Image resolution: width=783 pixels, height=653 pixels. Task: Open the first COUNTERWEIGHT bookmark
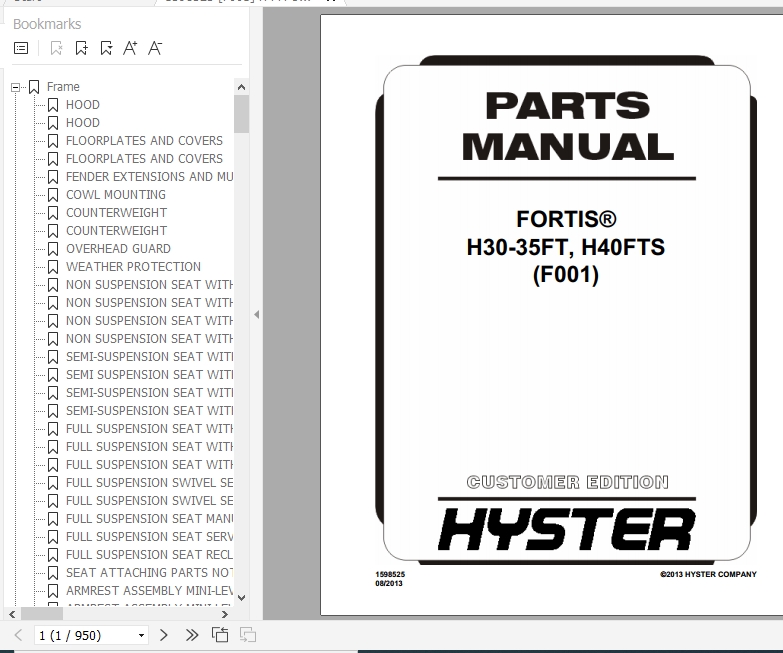(116, 213)
